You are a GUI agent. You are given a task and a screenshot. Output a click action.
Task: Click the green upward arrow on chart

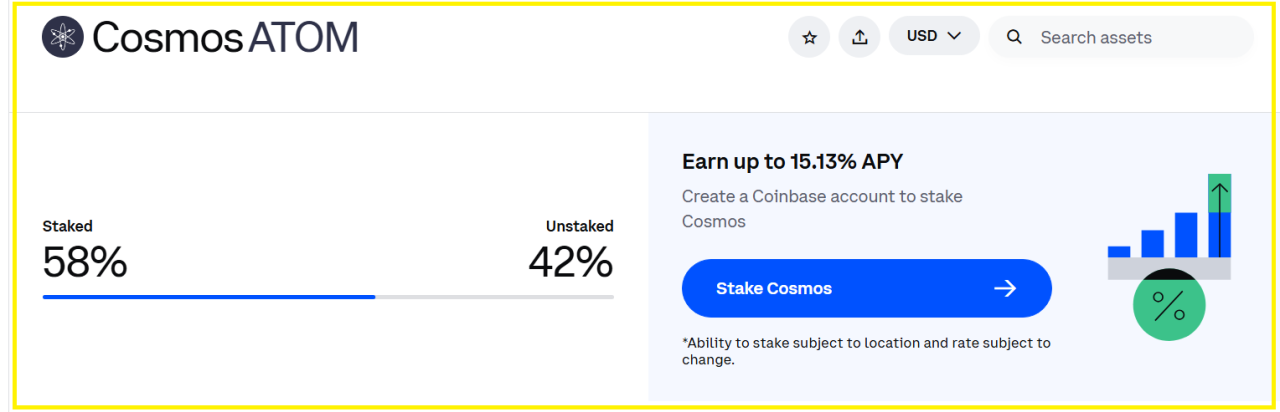click(1219, 194)
